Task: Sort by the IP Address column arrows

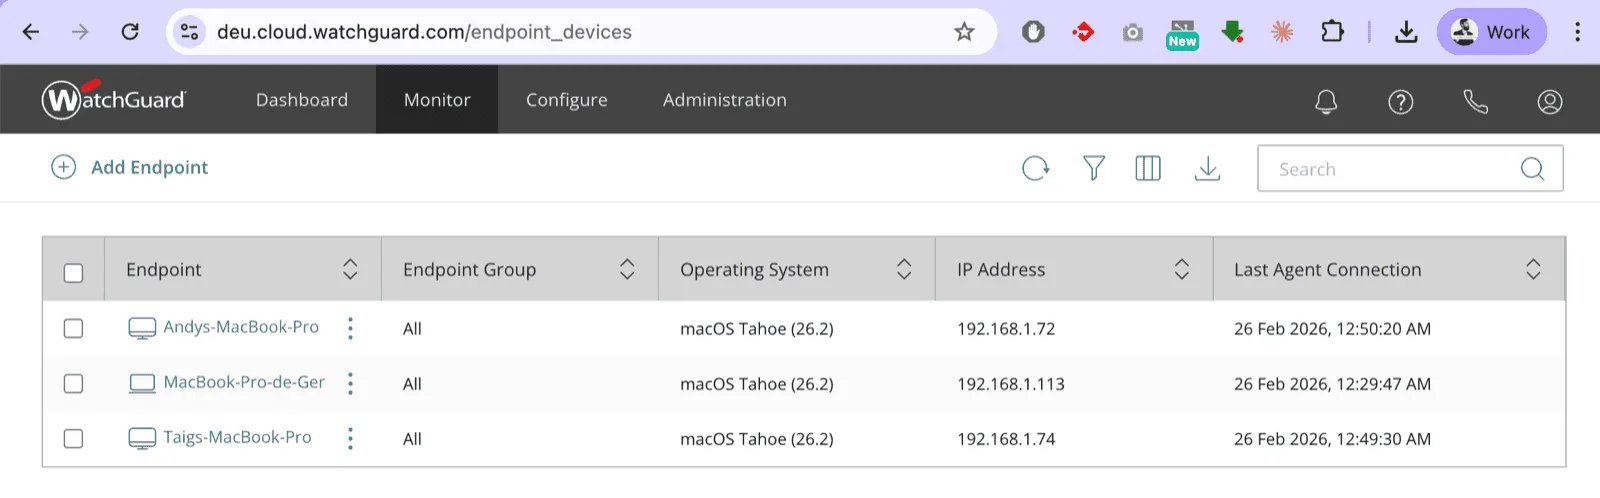Action: pos(1181,269)
